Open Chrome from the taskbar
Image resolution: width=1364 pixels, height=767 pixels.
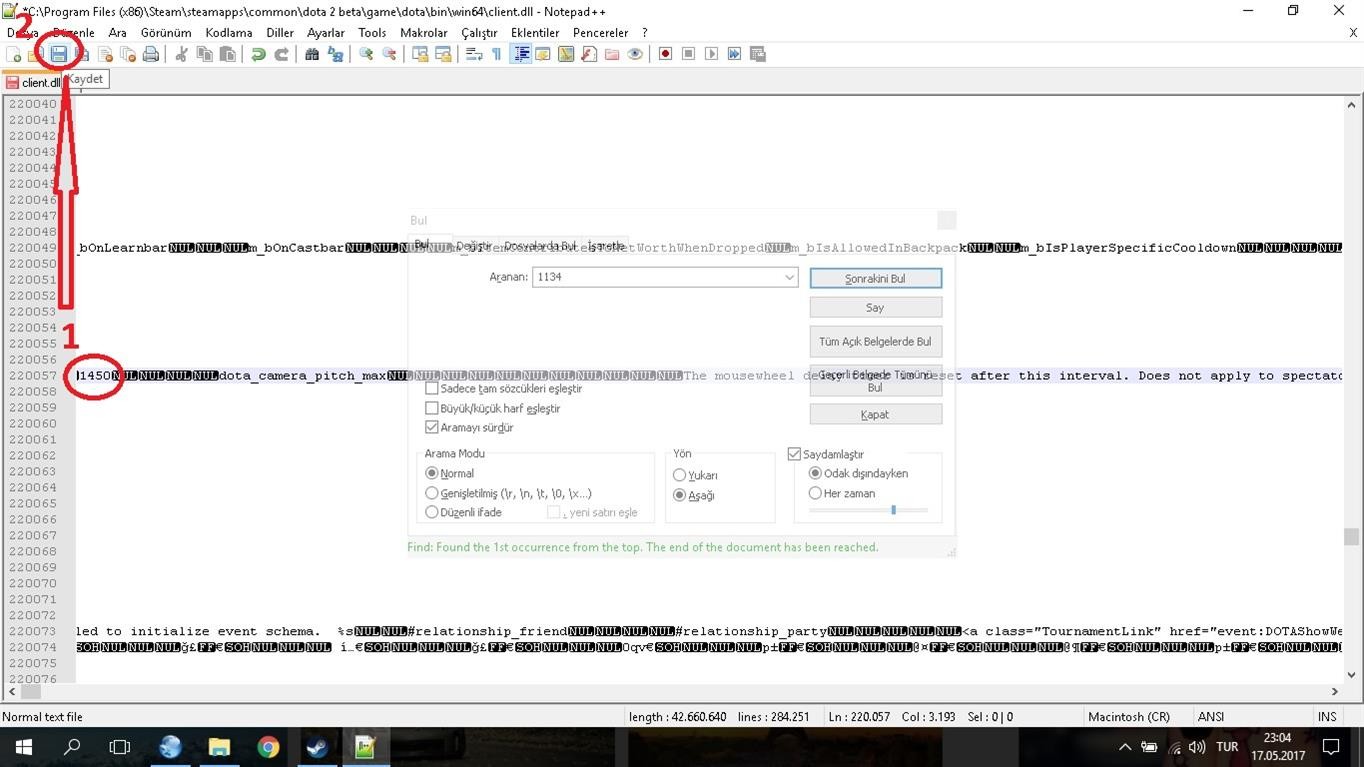[268, 747]
